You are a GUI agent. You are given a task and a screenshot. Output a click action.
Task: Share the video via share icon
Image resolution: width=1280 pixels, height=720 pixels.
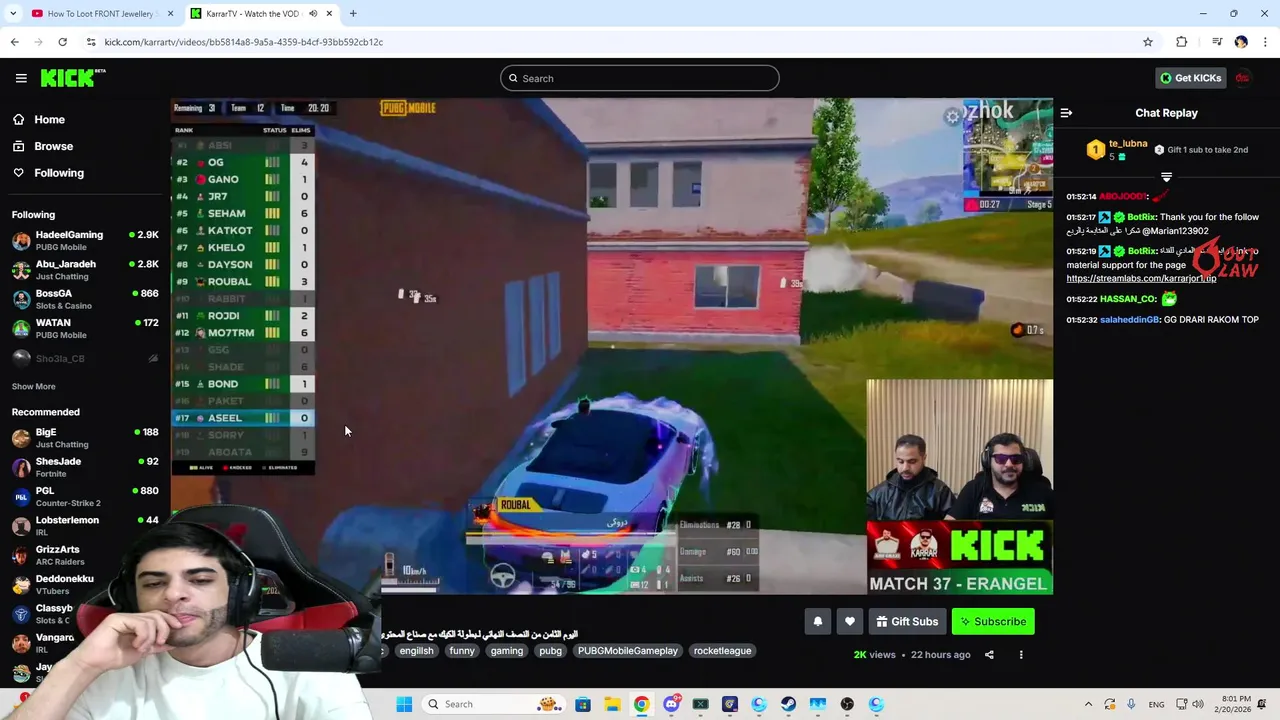tap(989, 655)
